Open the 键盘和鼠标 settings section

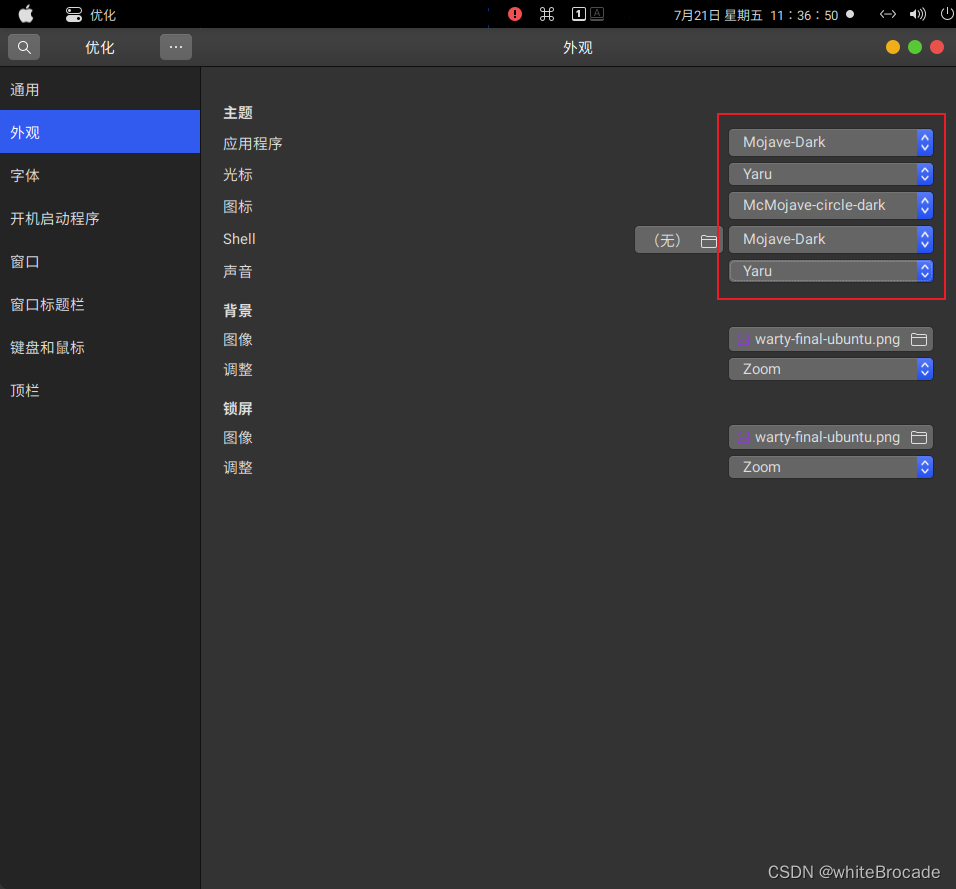[100, 348]
